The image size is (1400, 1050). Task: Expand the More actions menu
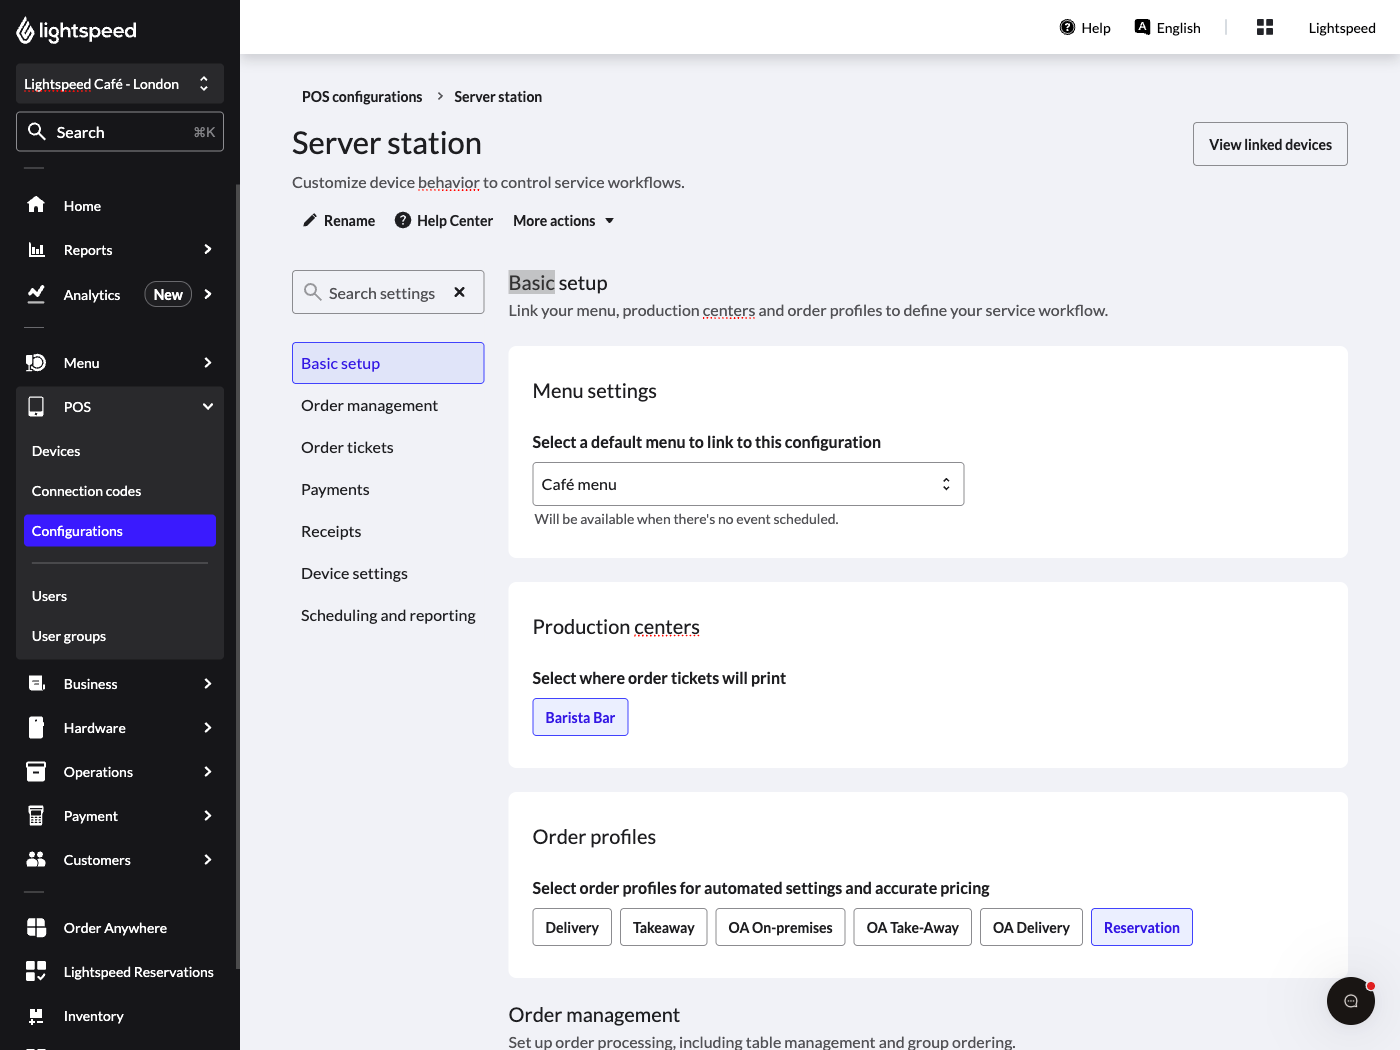tap(562, 220)
